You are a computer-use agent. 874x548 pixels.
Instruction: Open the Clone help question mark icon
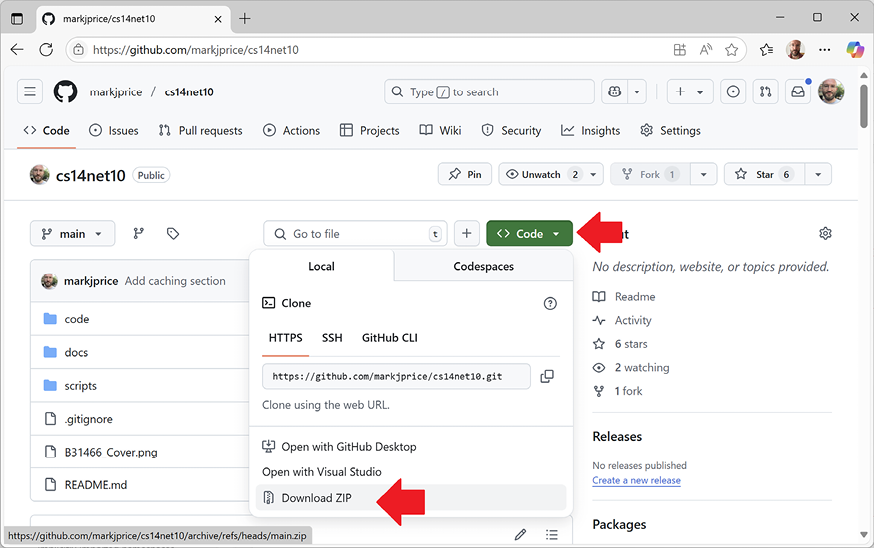tap(550, 303)
